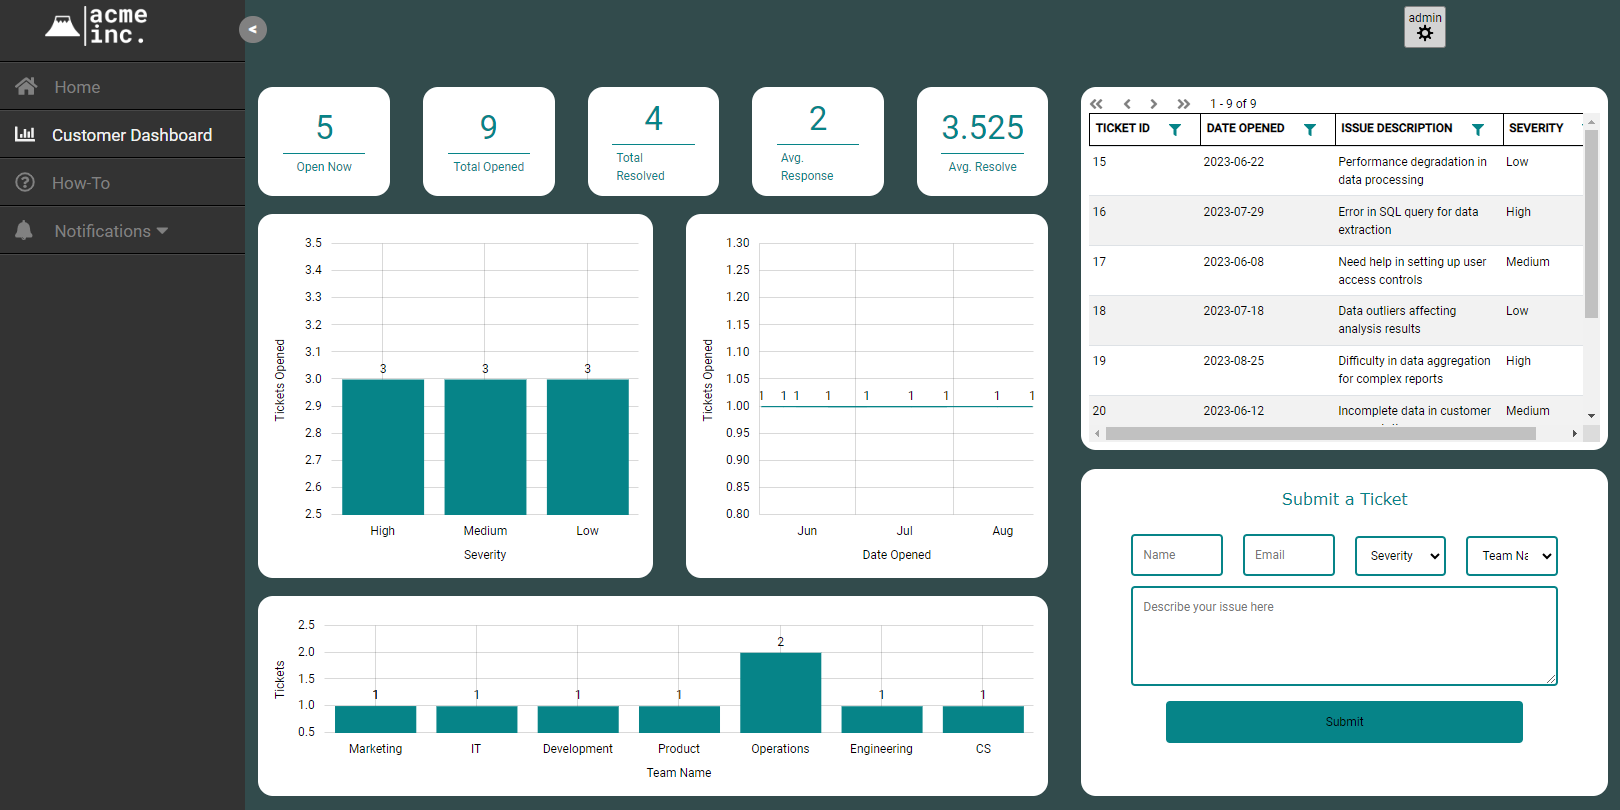Viewport: 1620px width, 810px height.
Task: Open the Home menu item
Action: tap(122, 86)
